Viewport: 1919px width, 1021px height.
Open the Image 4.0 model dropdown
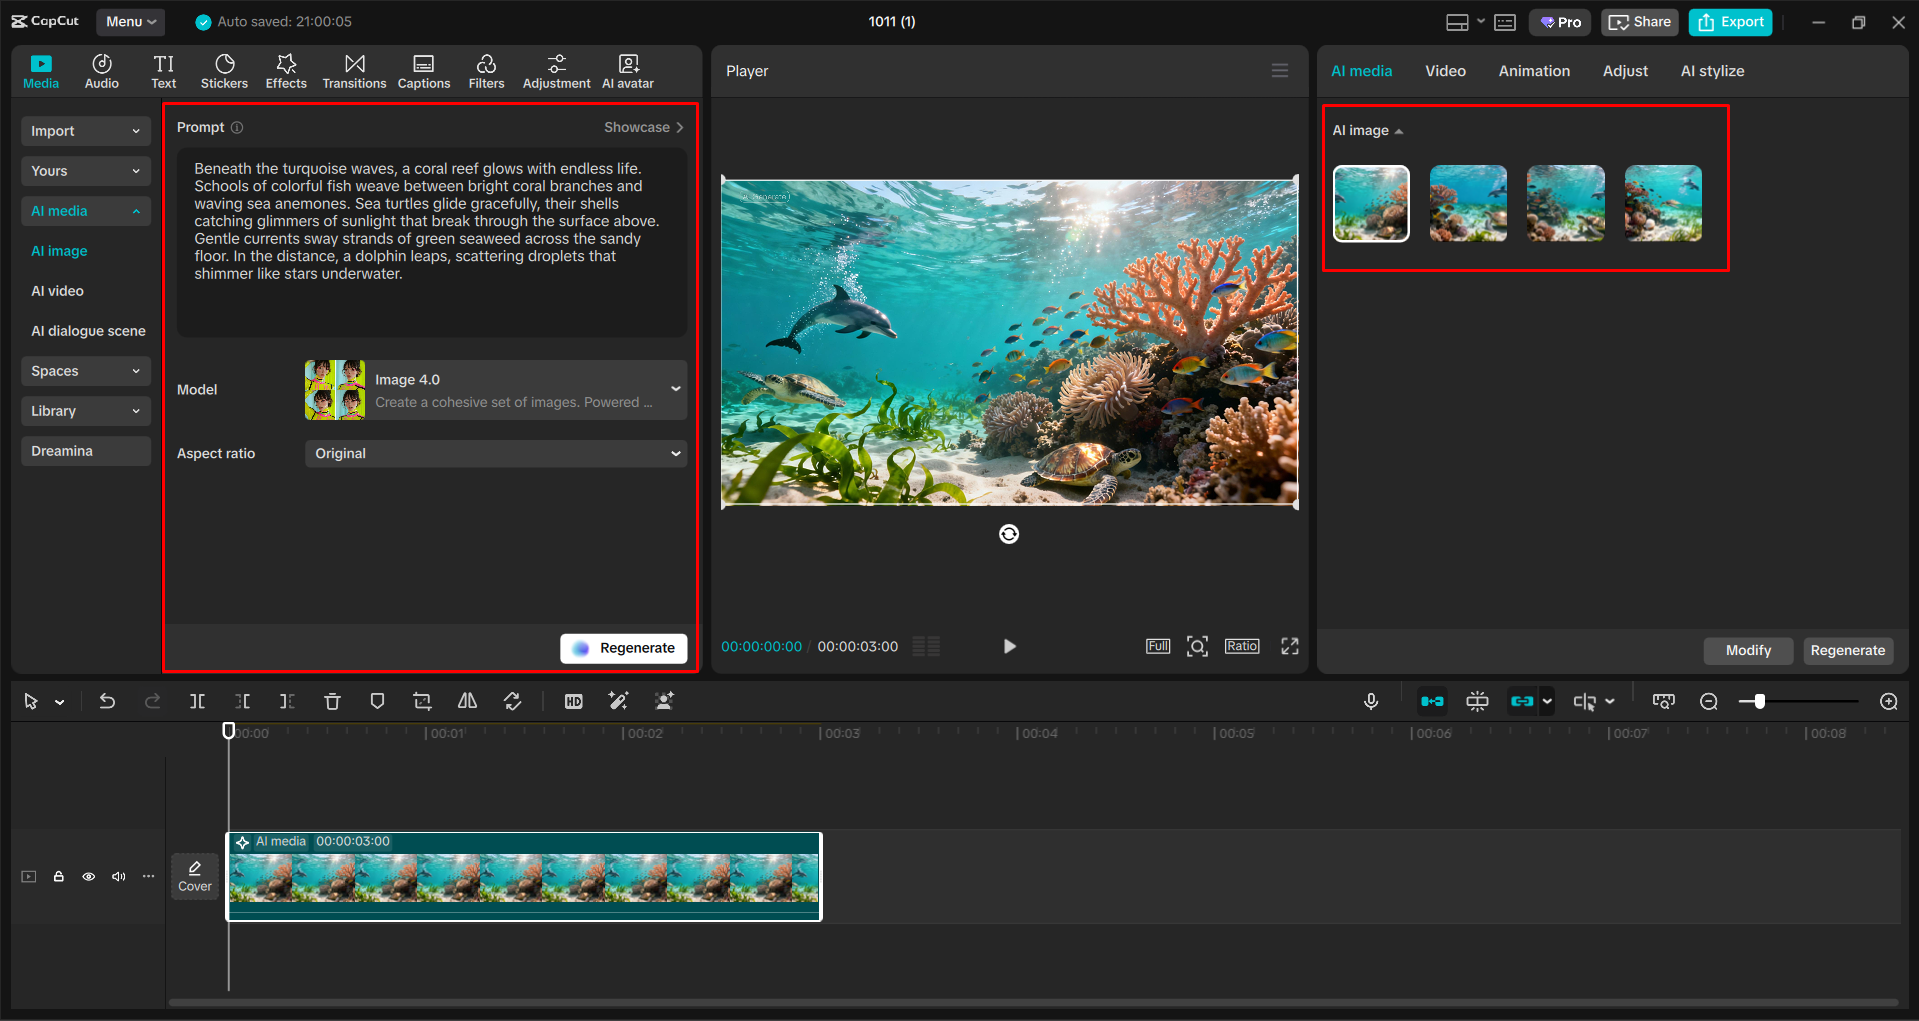click(496, 390)
